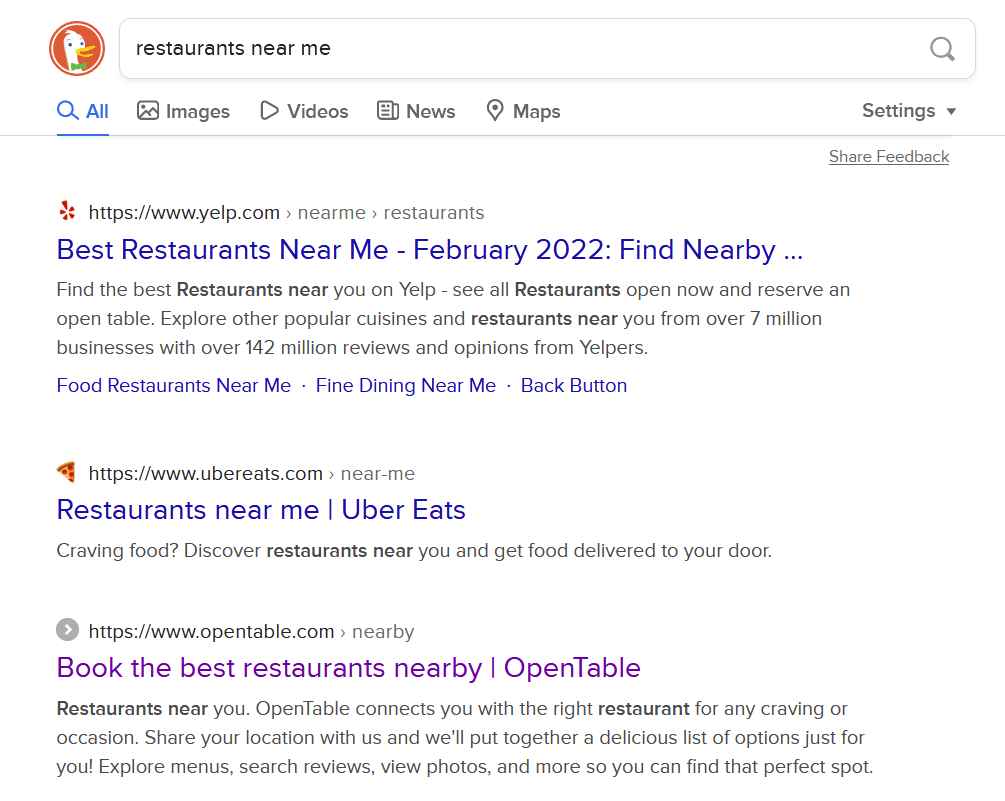Viewport: 1005px width, 801px height.
Task: Open the Yelp restaurants result
Action: click(430, 250)
